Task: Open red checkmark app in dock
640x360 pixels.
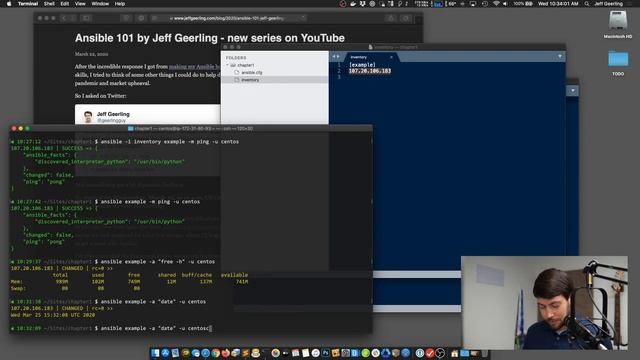Action: [x=430, y=353]
